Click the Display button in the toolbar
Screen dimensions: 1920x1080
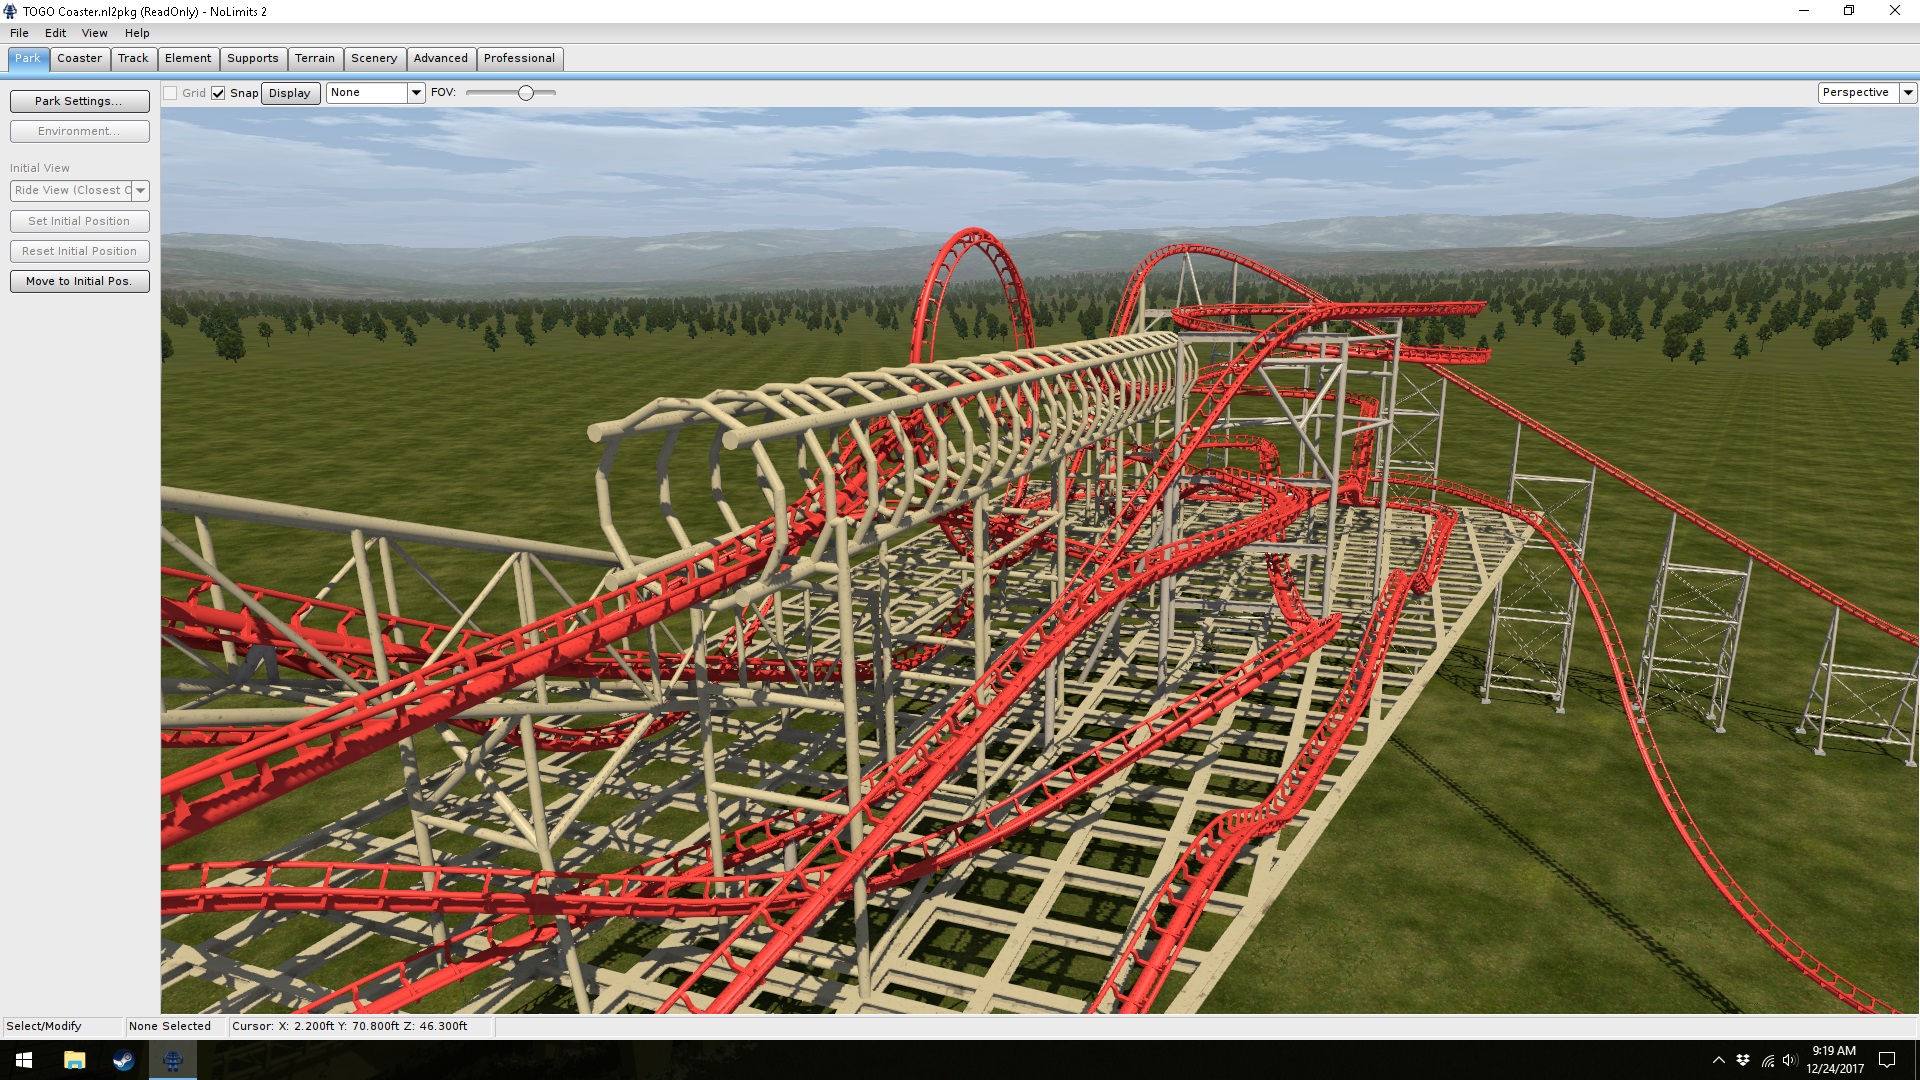tap(290, 93)
